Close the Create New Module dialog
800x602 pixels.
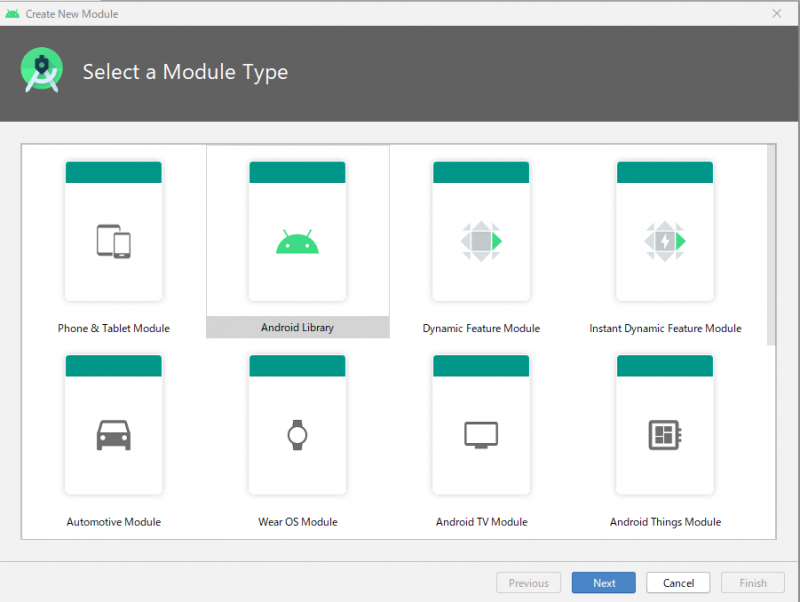click(x=777, y=13)
